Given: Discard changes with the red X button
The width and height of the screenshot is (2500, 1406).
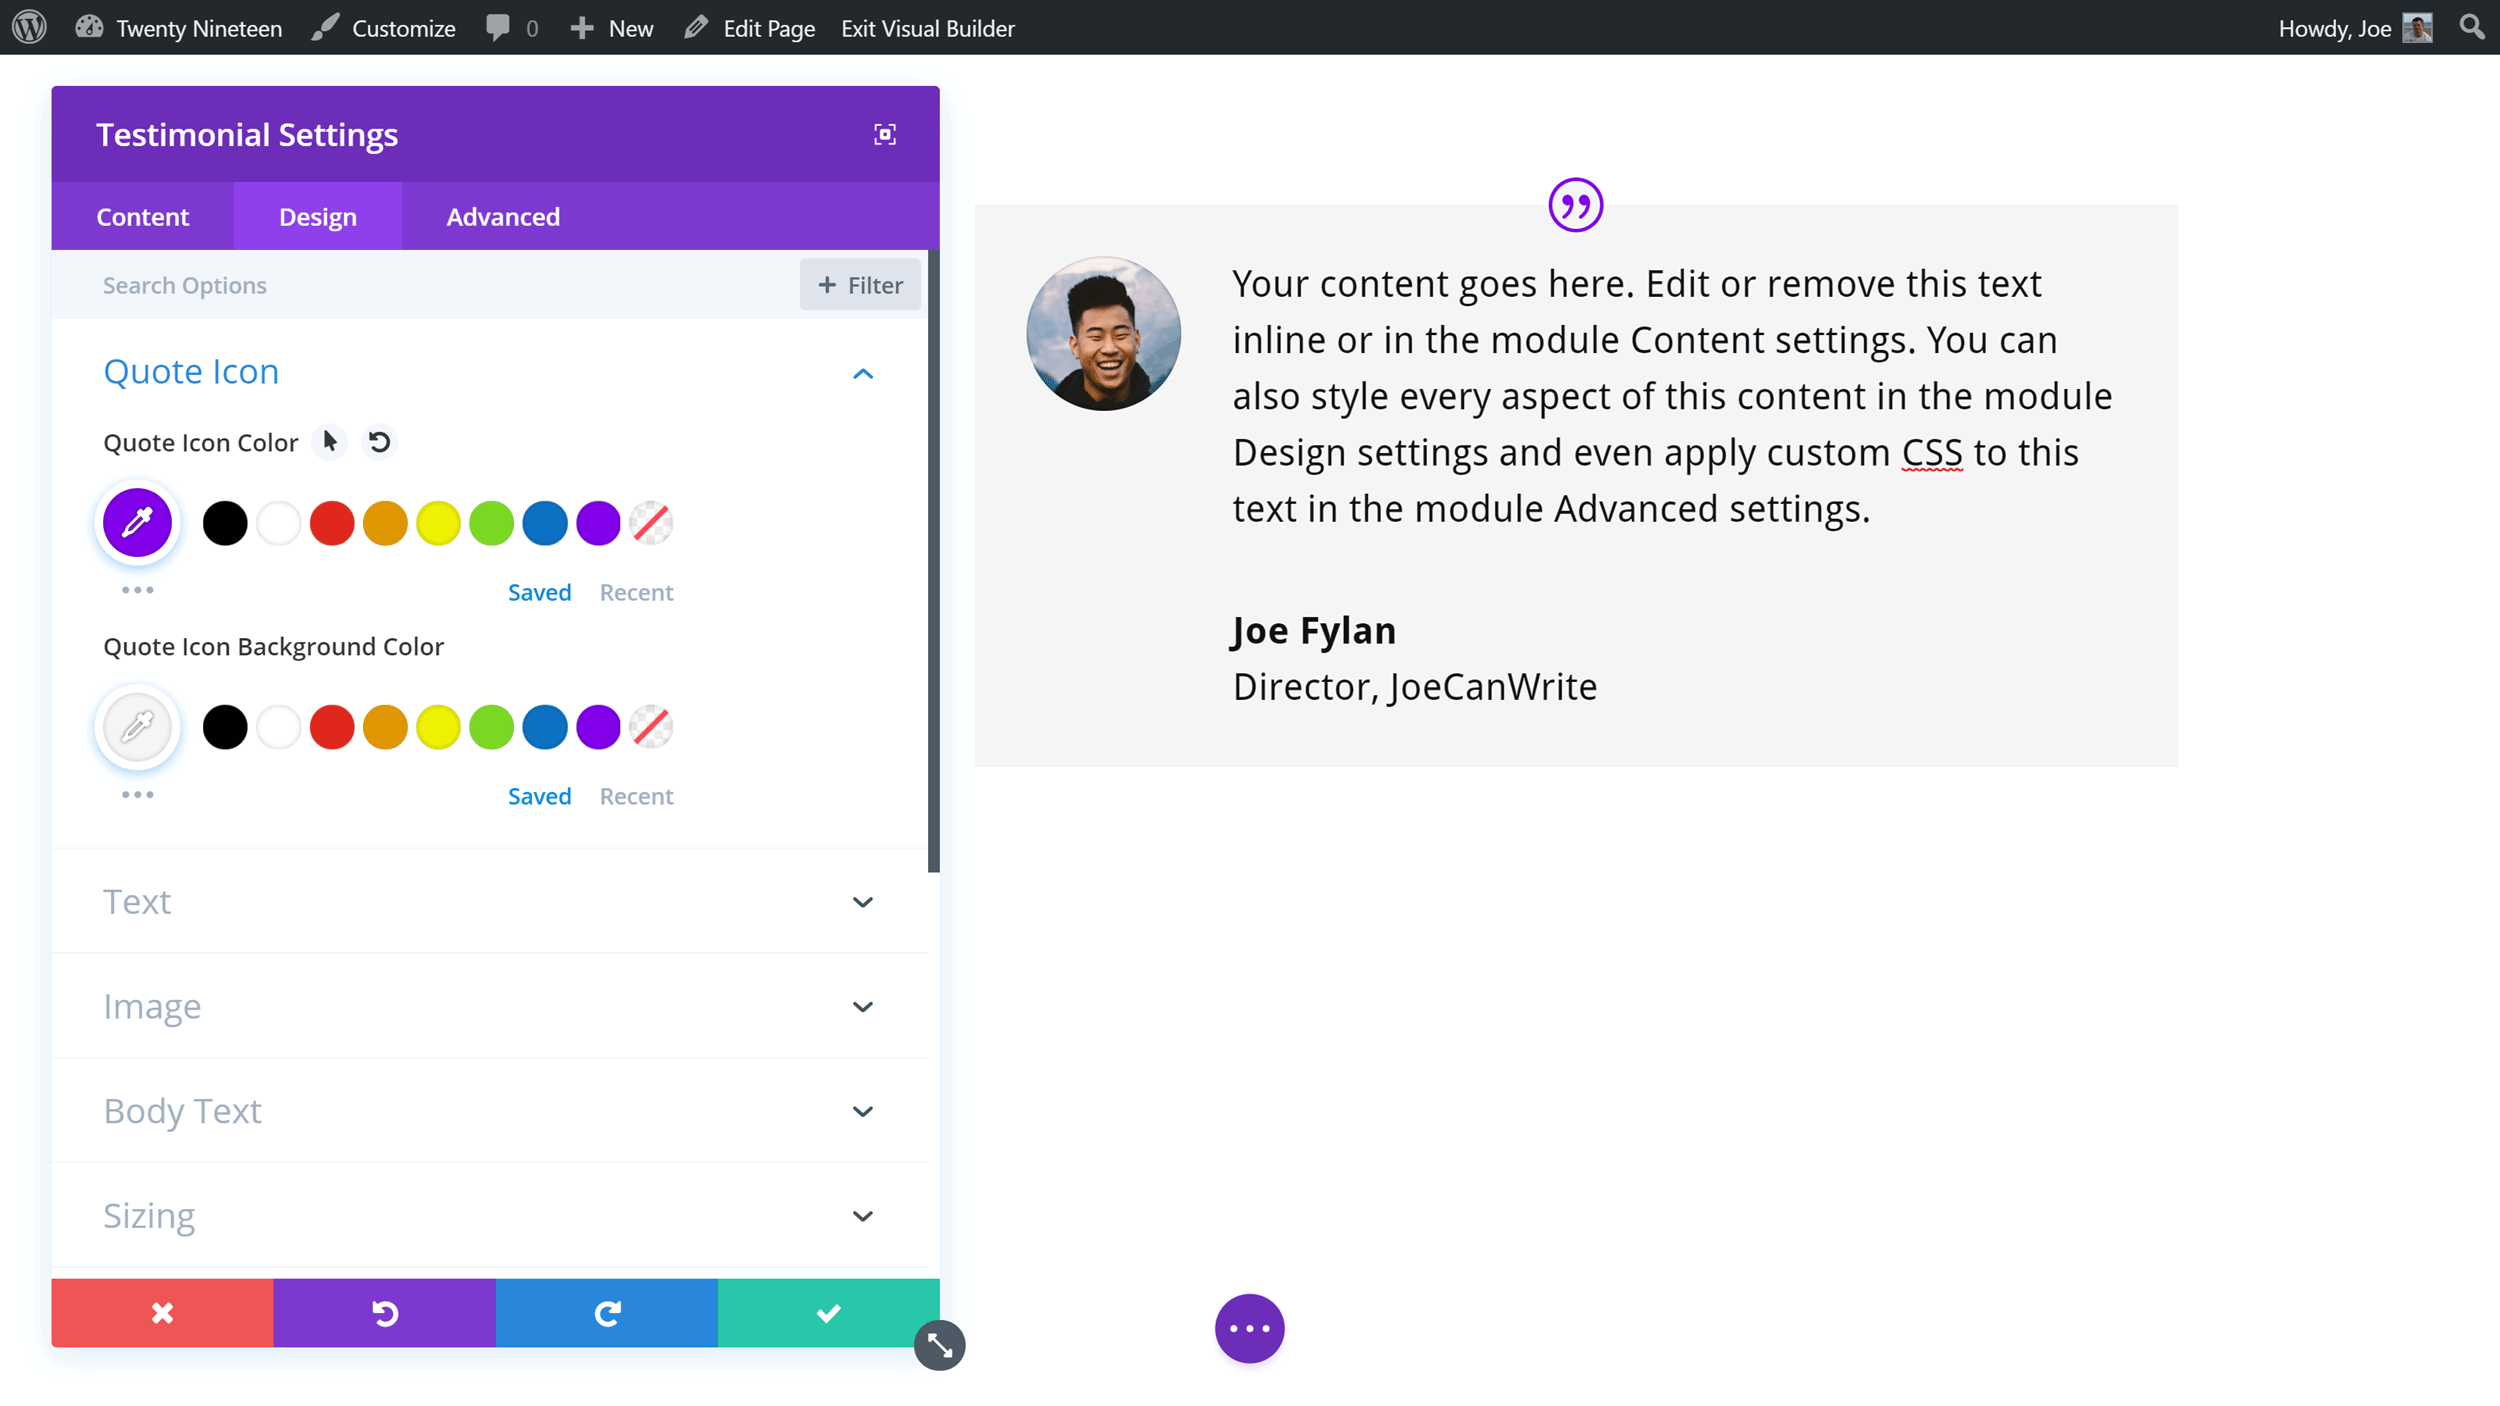Looking at the screenshot, I should click(x=162, y=1312).
